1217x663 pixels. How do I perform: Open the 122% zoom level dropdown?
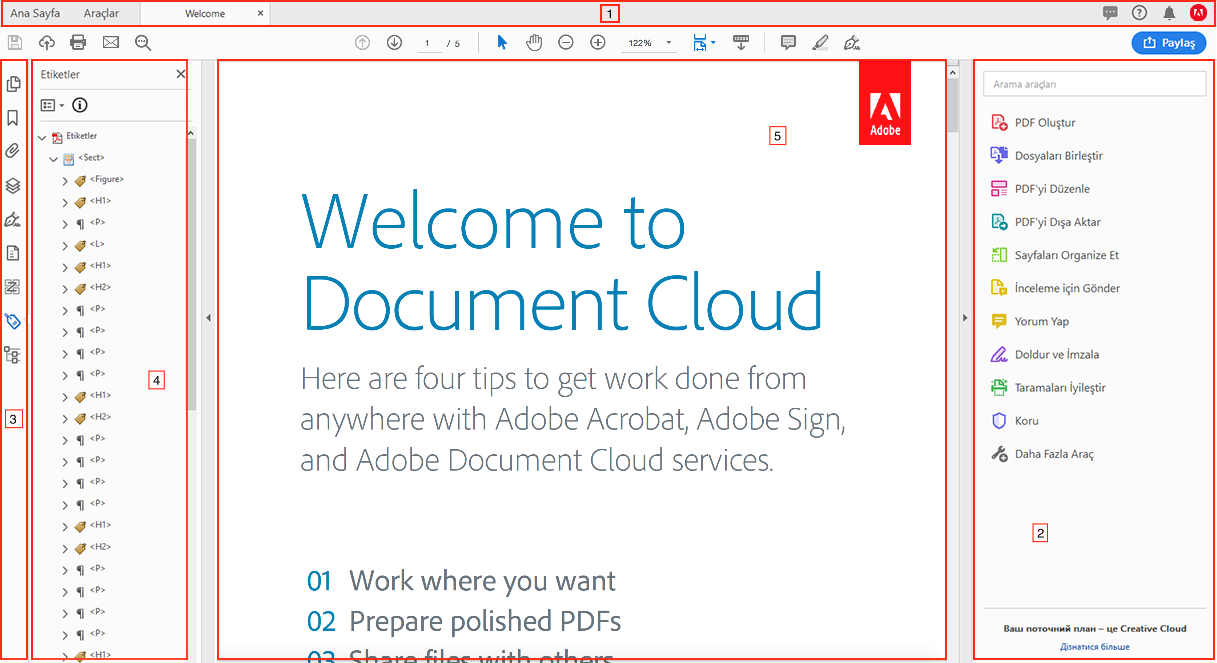point(668,43)
